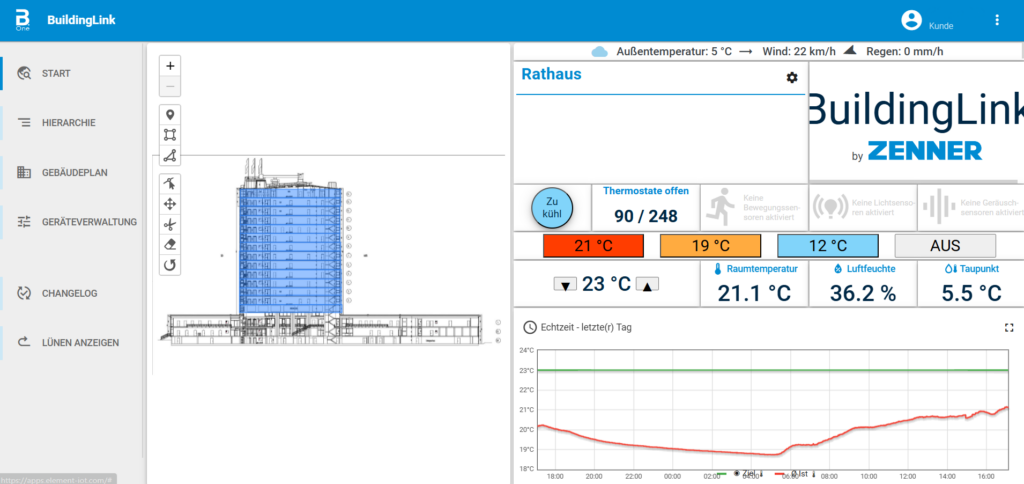Toggle the Ist series in chart legend
Viewport: 1024px width, 484px height.
(x=795, y=474)
